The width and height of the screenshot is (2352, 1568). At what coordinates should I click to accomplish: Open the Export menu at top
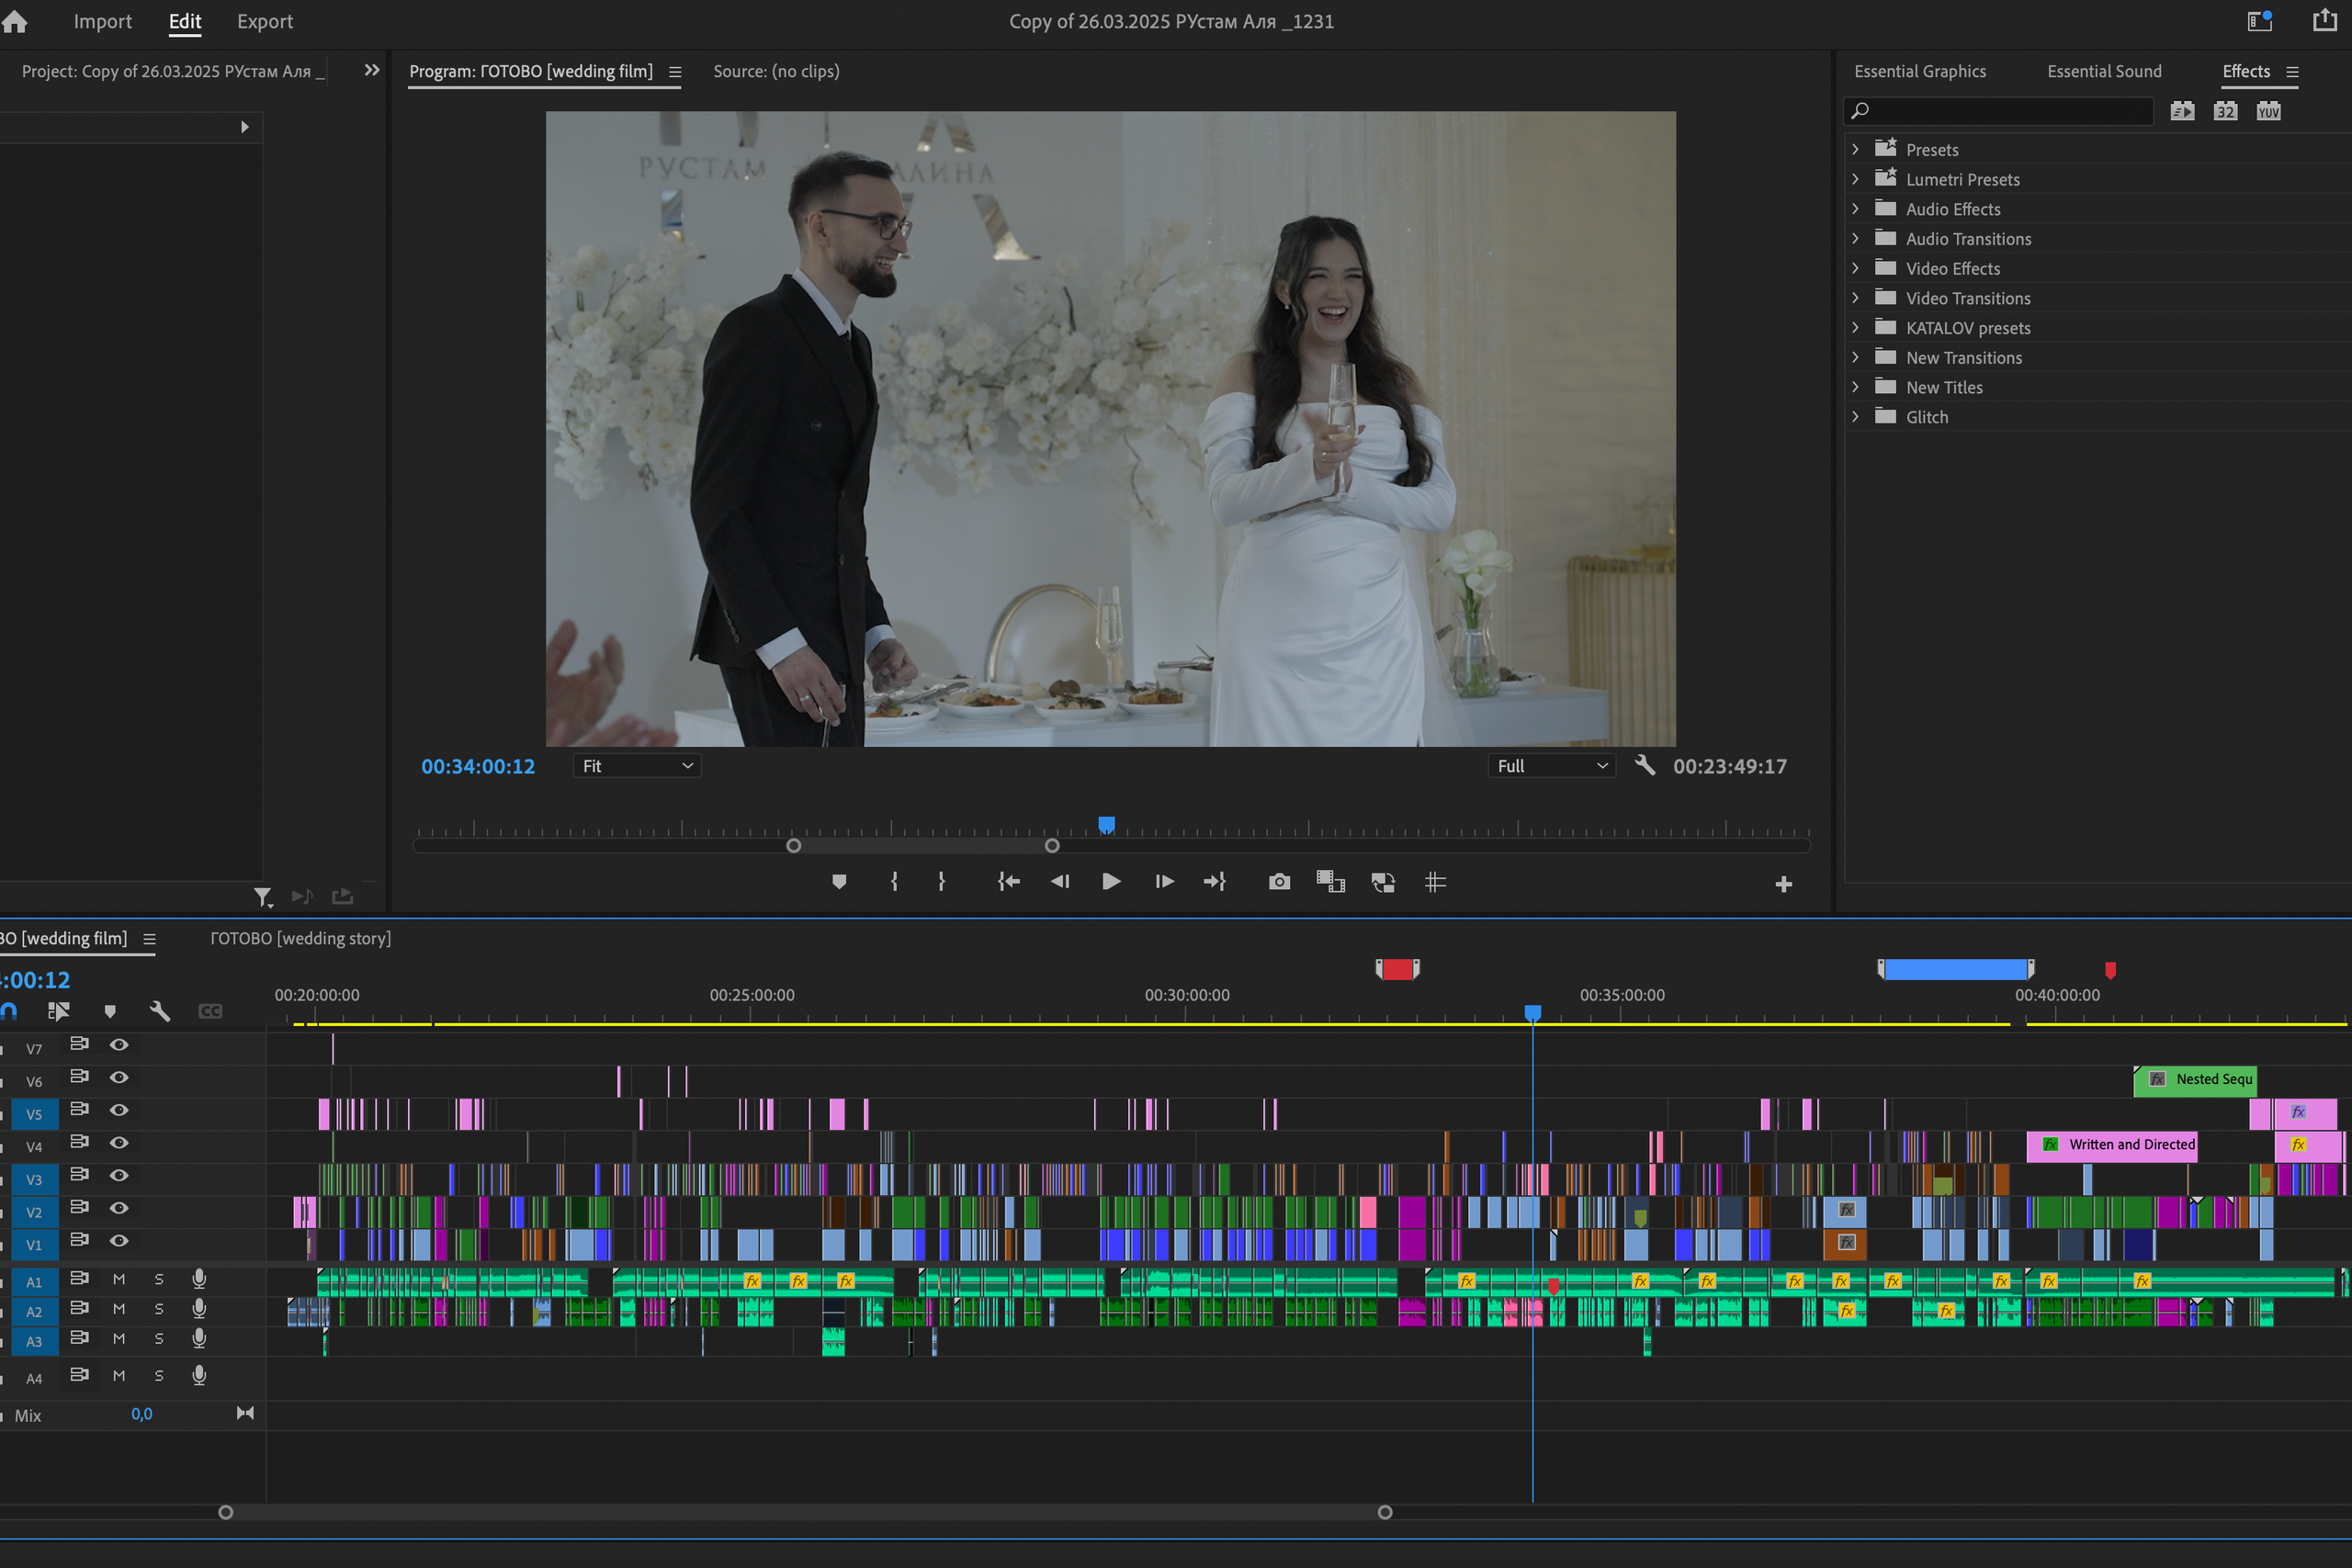point(264,21)
